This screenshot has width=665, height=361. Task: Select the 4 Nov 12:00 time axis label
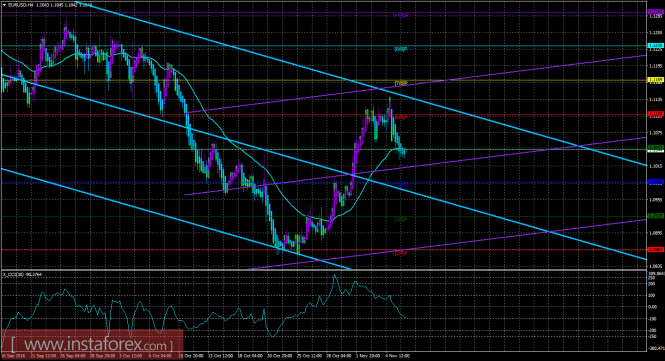[397, 356]
